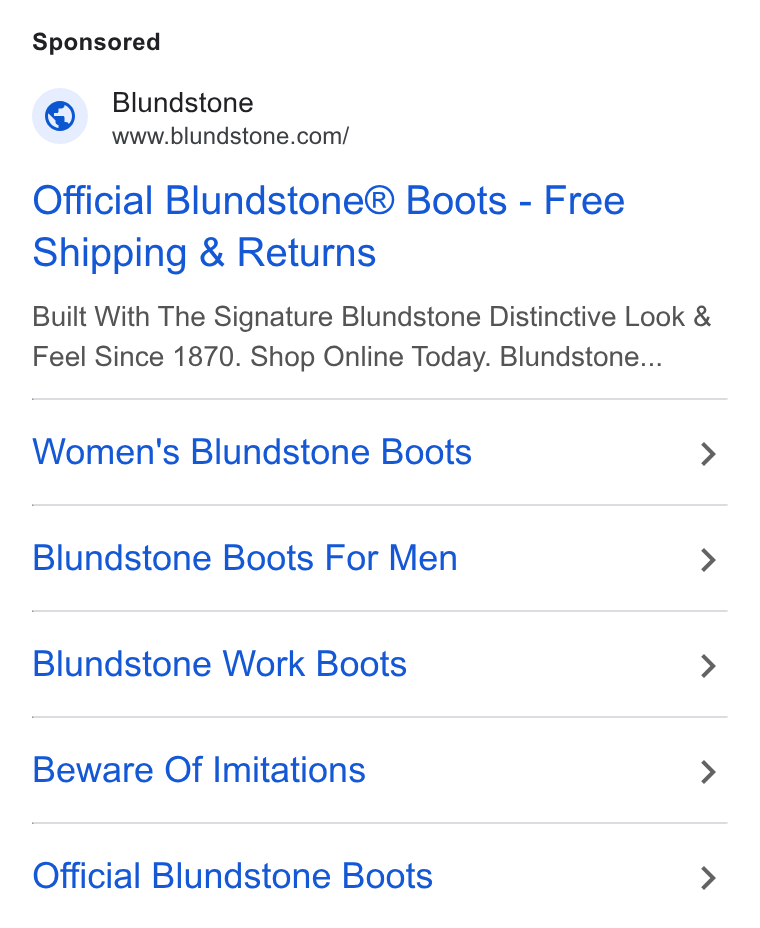Click the arrow icon beside Beware Of Imitations
This screenshot has height=928, width=760.
coord(709,772)
